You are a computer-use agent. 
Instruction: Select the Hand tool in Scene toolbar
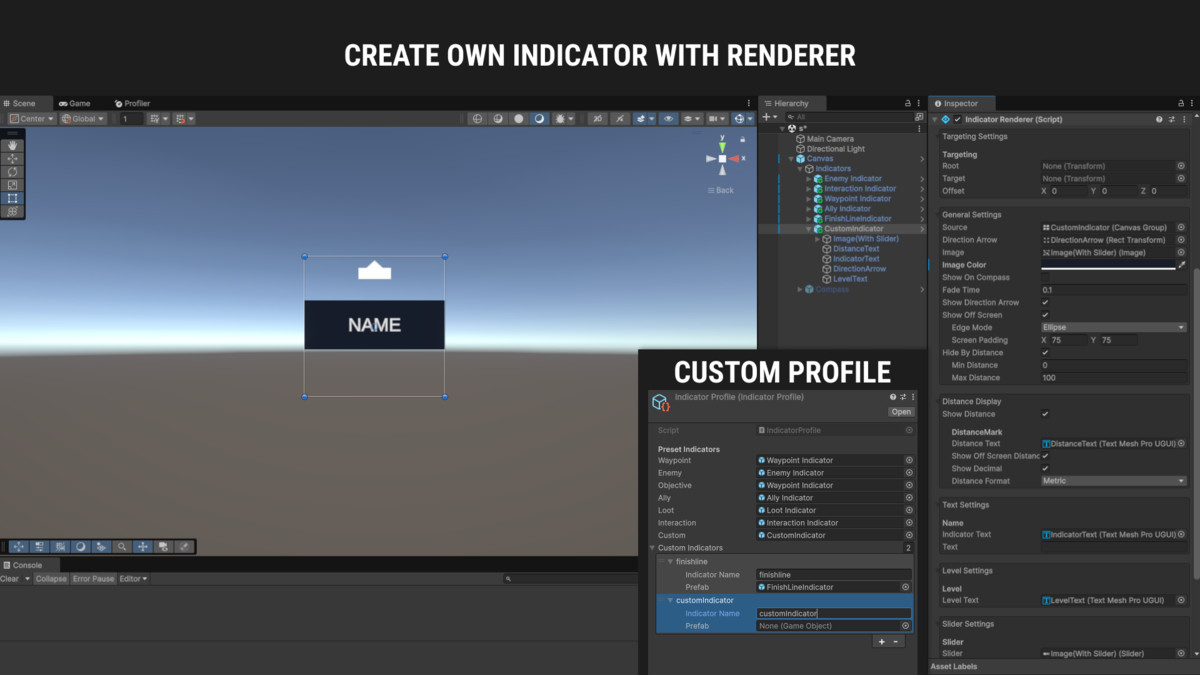pyautogui.click(x=13, y=146)
